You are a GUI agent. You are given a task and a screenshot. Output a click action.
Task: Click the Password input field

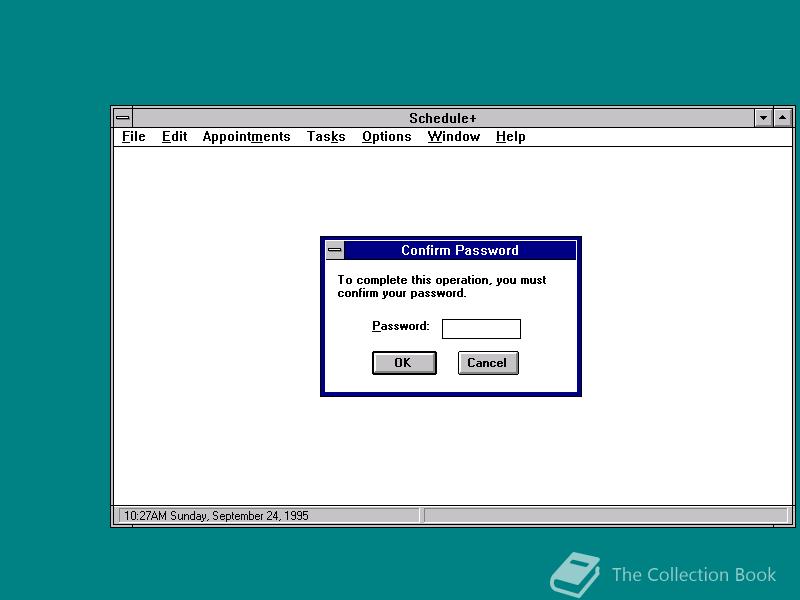point(481,329)
